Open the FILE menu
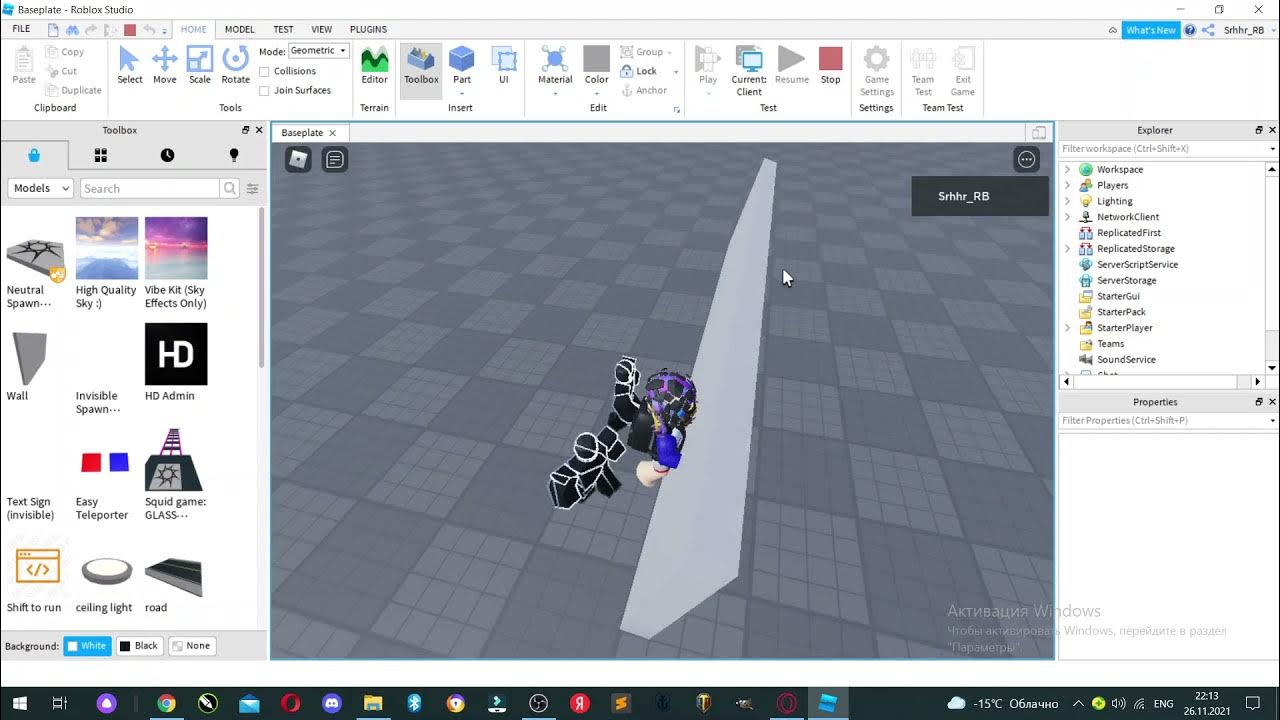Image resolution: width=1280 pixels, height=720 pixels. (x=21, y=29)
